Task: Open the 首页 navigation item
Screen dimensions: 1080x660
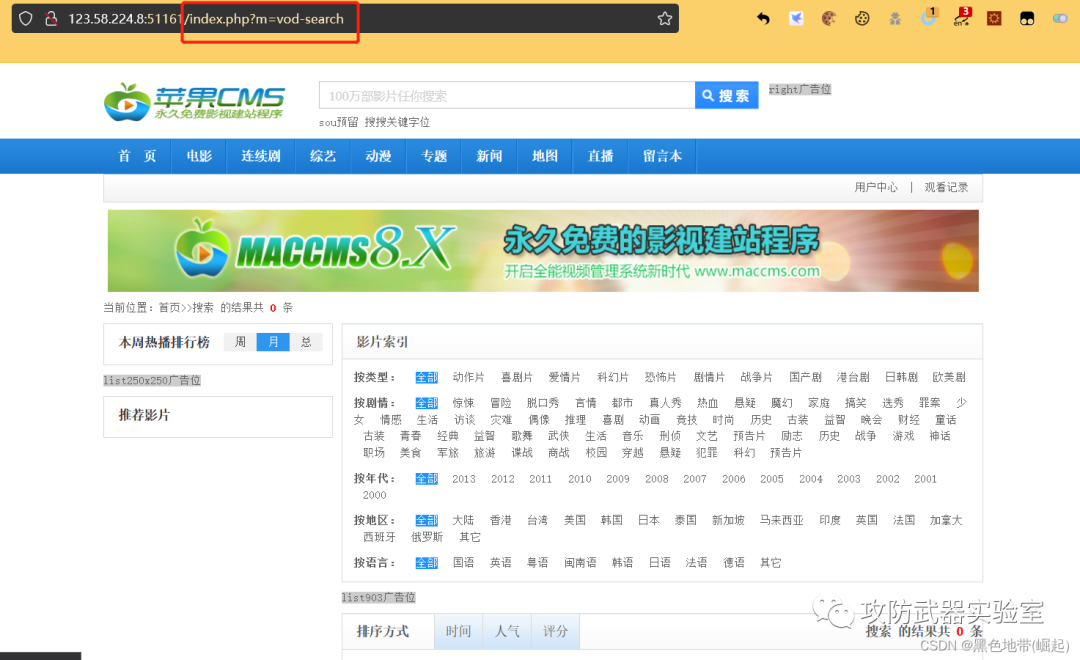Action: tap(138, 156)
